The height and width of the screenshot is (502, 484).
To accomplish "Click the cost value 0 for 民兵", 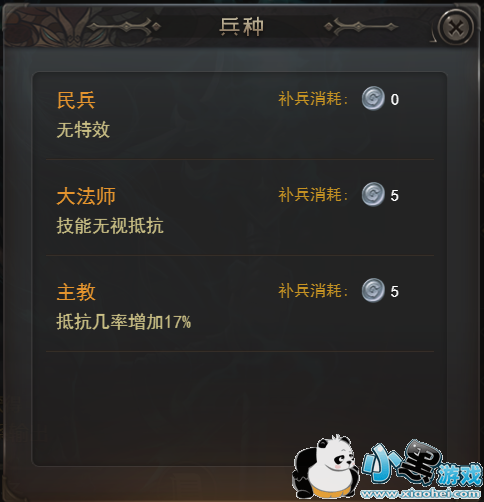I will pyautogui.click(x=395, y=100).
